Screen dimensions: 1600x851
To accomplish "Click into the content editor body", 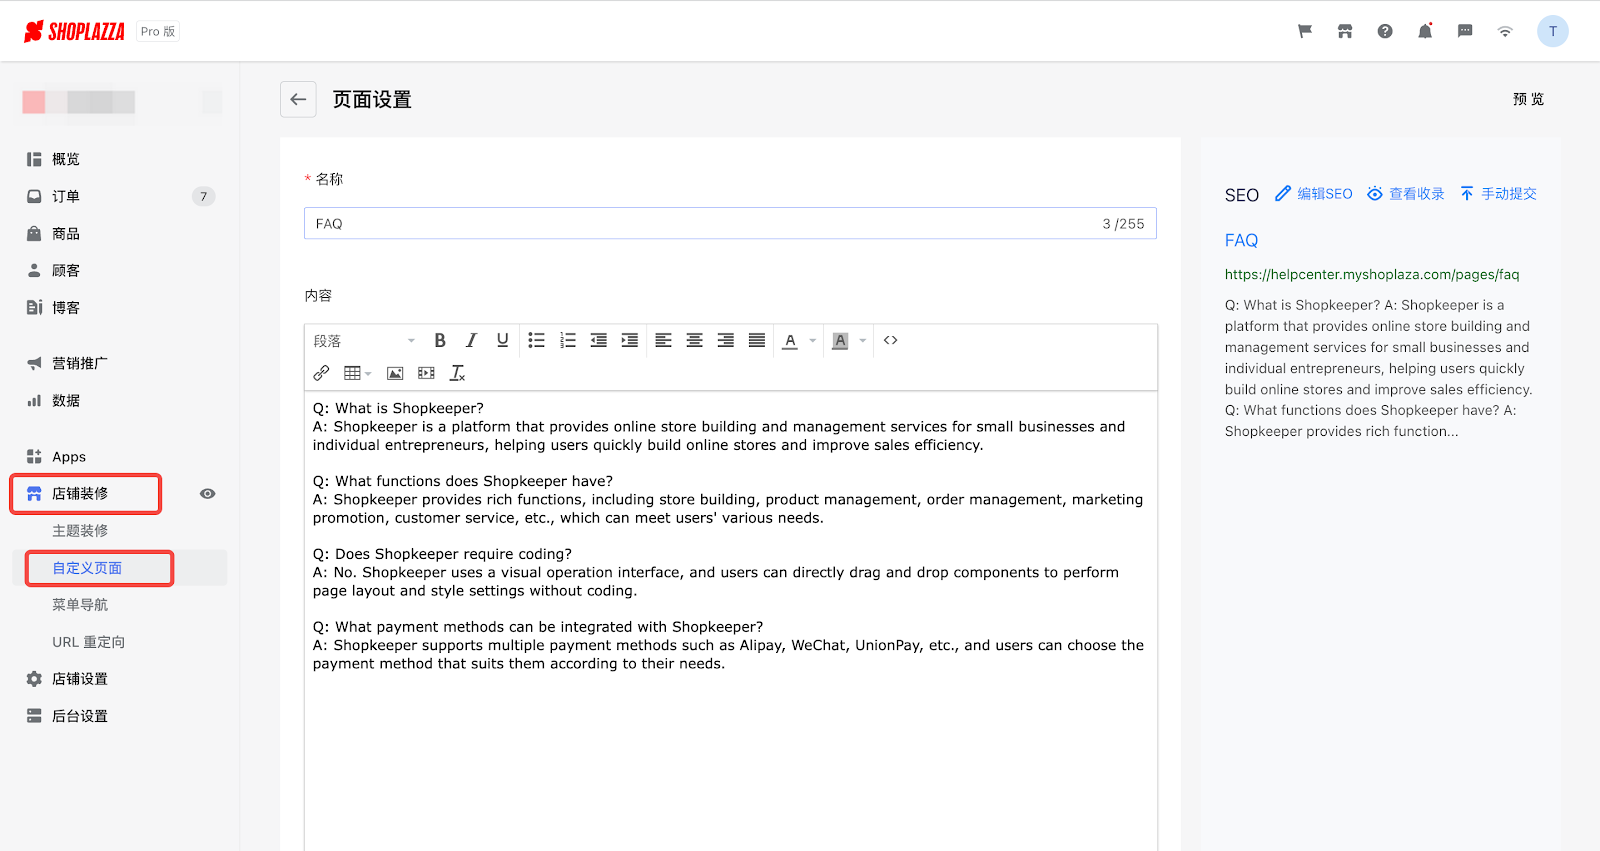I will (730, 620).
